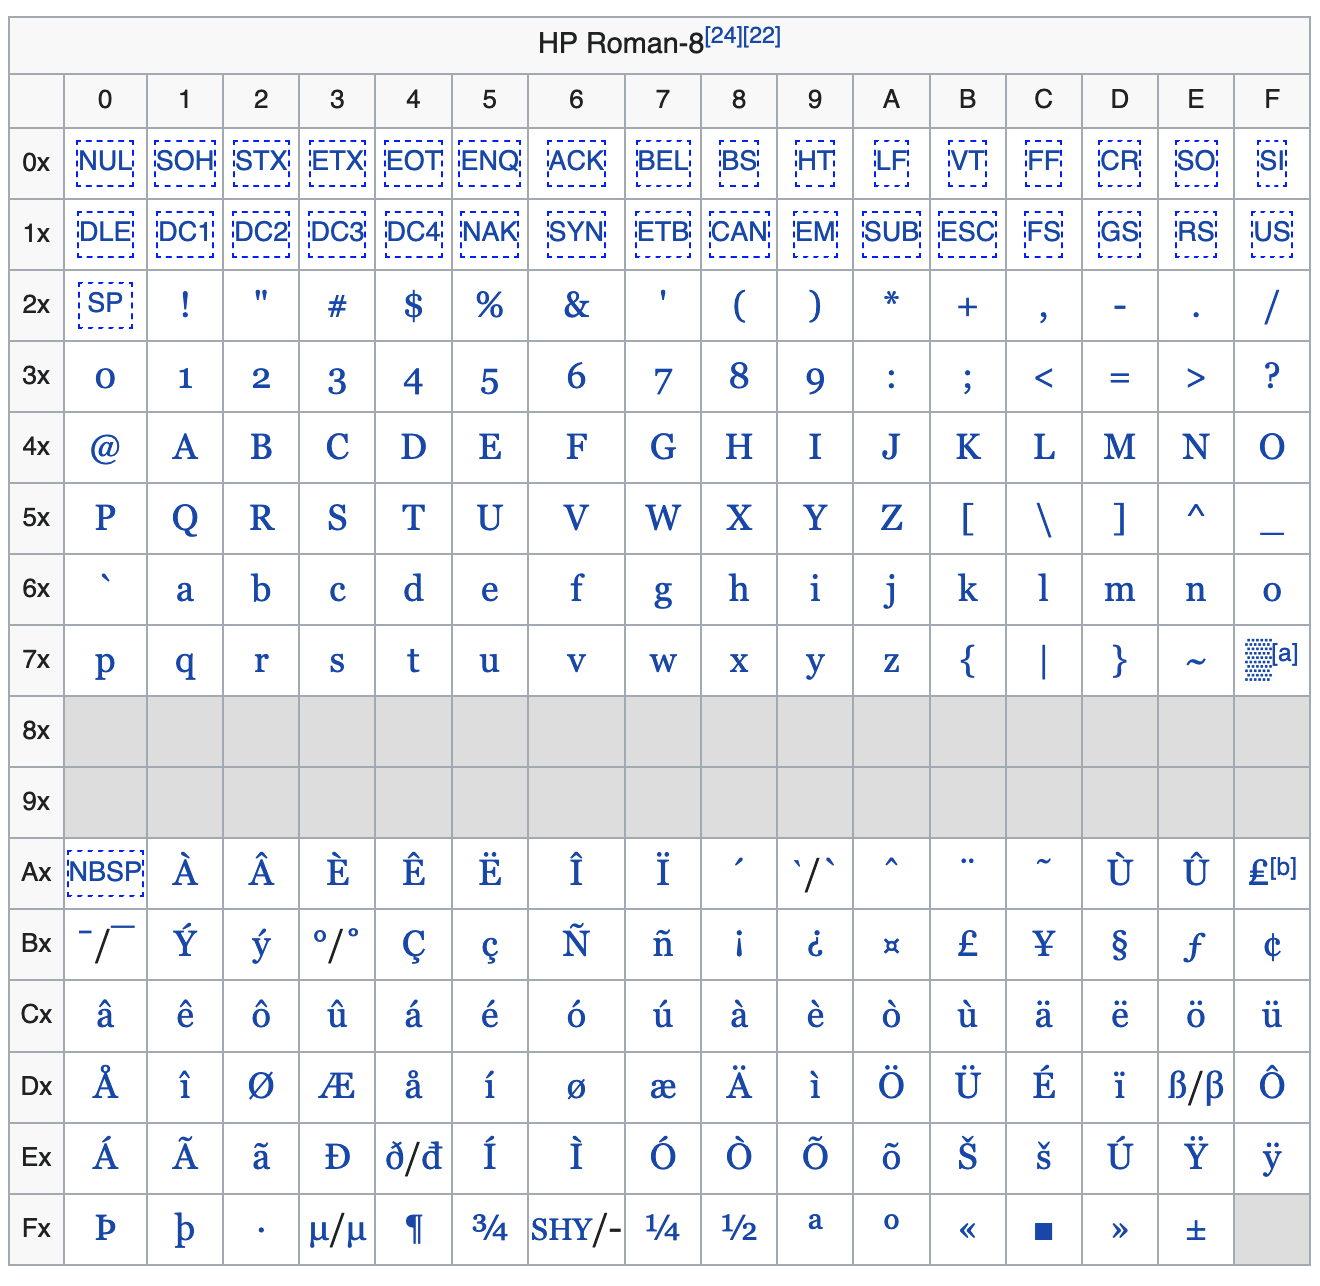The width and height of the screenshot is (1320, 1286).
Task: Click the florin ƒ character
Action: click(1195, 946)
